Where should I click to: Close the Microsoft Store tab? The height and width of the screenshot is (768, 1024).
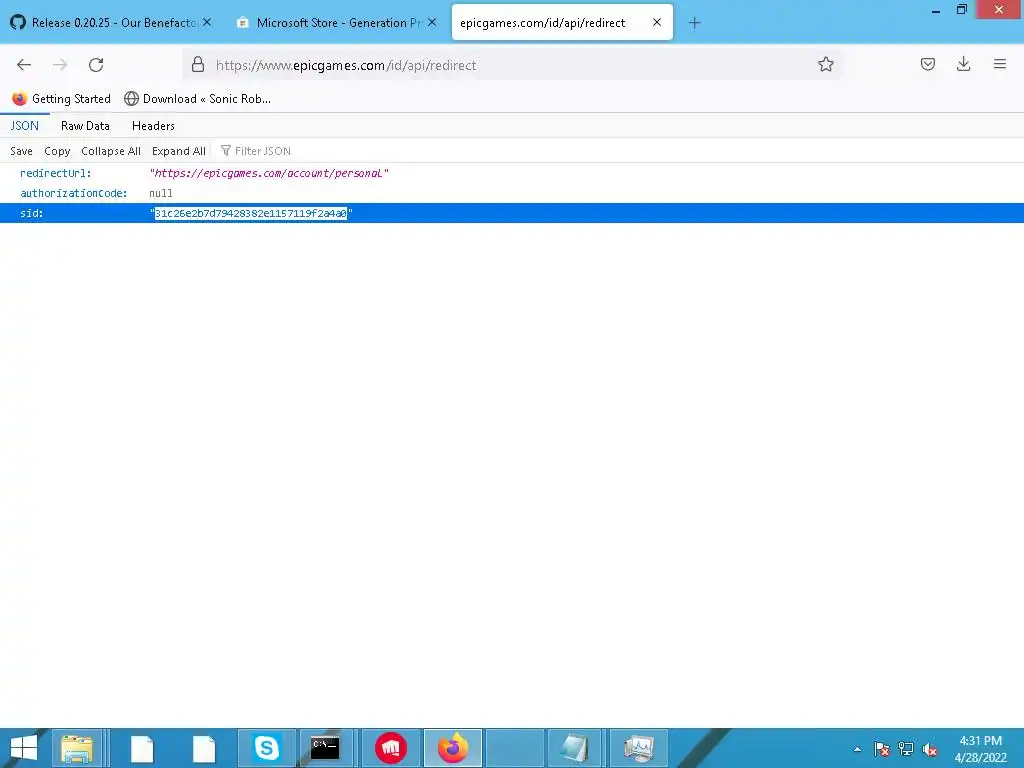pos(432,22)
